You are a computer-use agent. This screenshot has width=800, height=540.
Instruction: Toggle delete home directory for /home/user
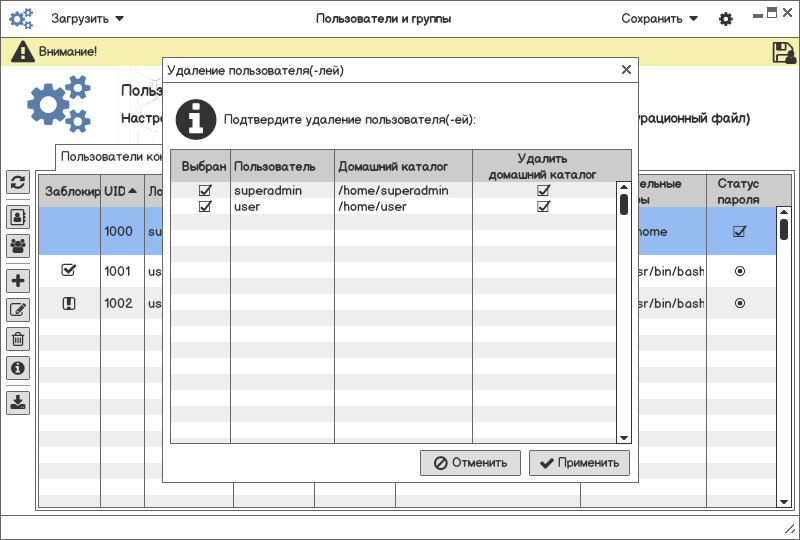pyautogui.click(x=543, y=206)
